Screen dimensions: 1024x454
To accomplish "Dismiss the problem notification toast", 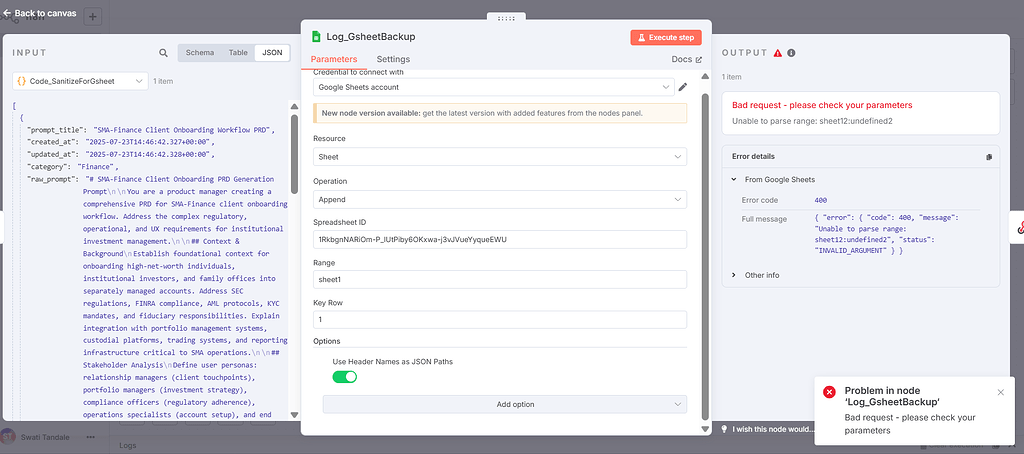I will point(1000,392).
